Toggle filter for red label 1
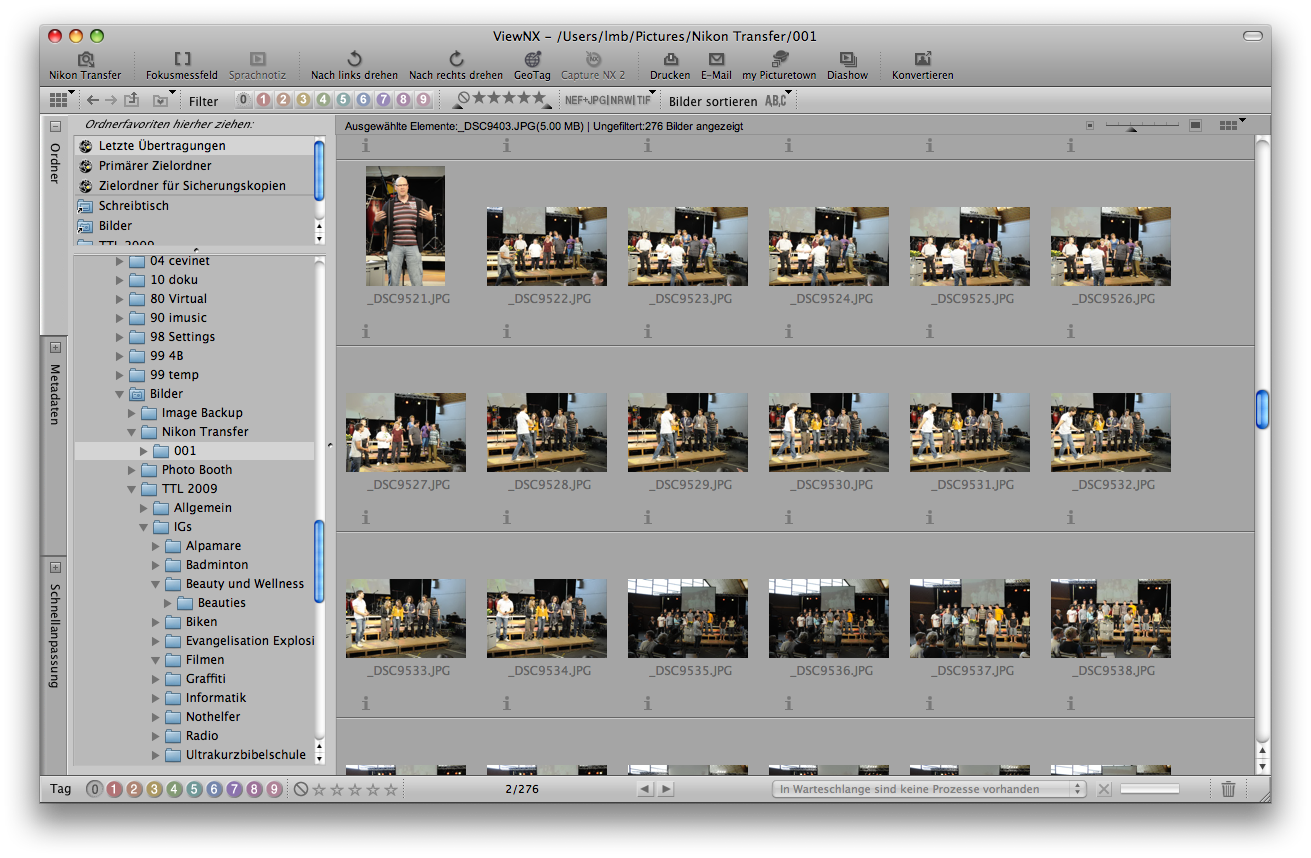This screenshot has width=1311, height=858. click(263, 100)
